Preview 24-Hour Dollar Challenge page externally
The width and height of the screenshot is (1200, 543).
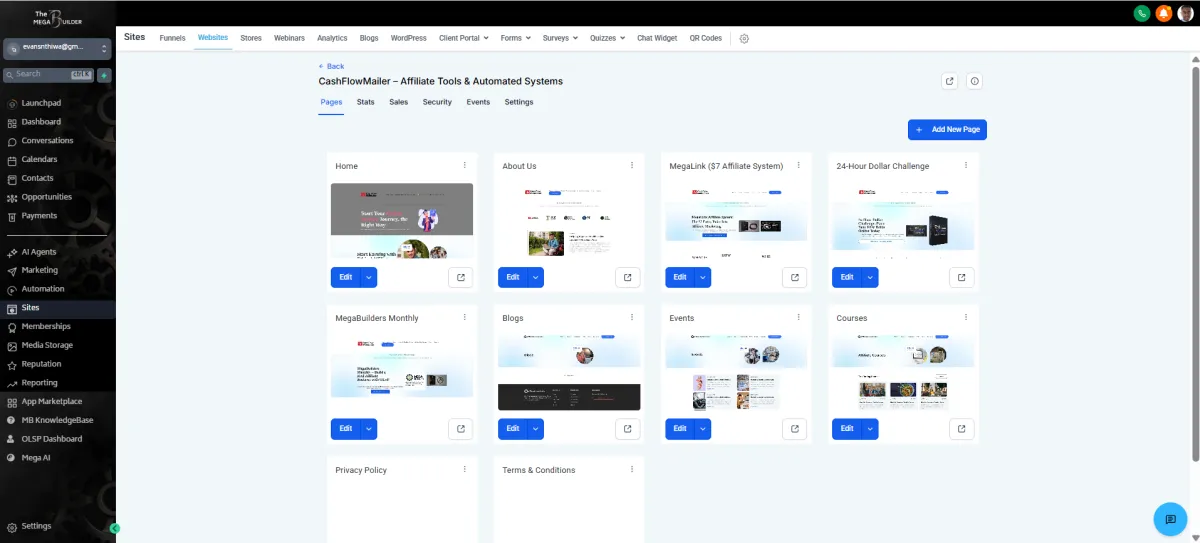(961, 277)
